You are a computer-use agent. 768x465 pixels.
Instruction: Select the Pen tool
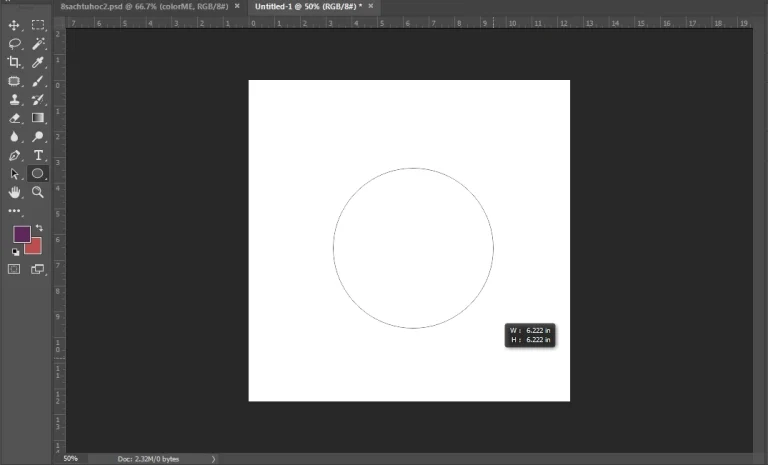coord(14,155)
